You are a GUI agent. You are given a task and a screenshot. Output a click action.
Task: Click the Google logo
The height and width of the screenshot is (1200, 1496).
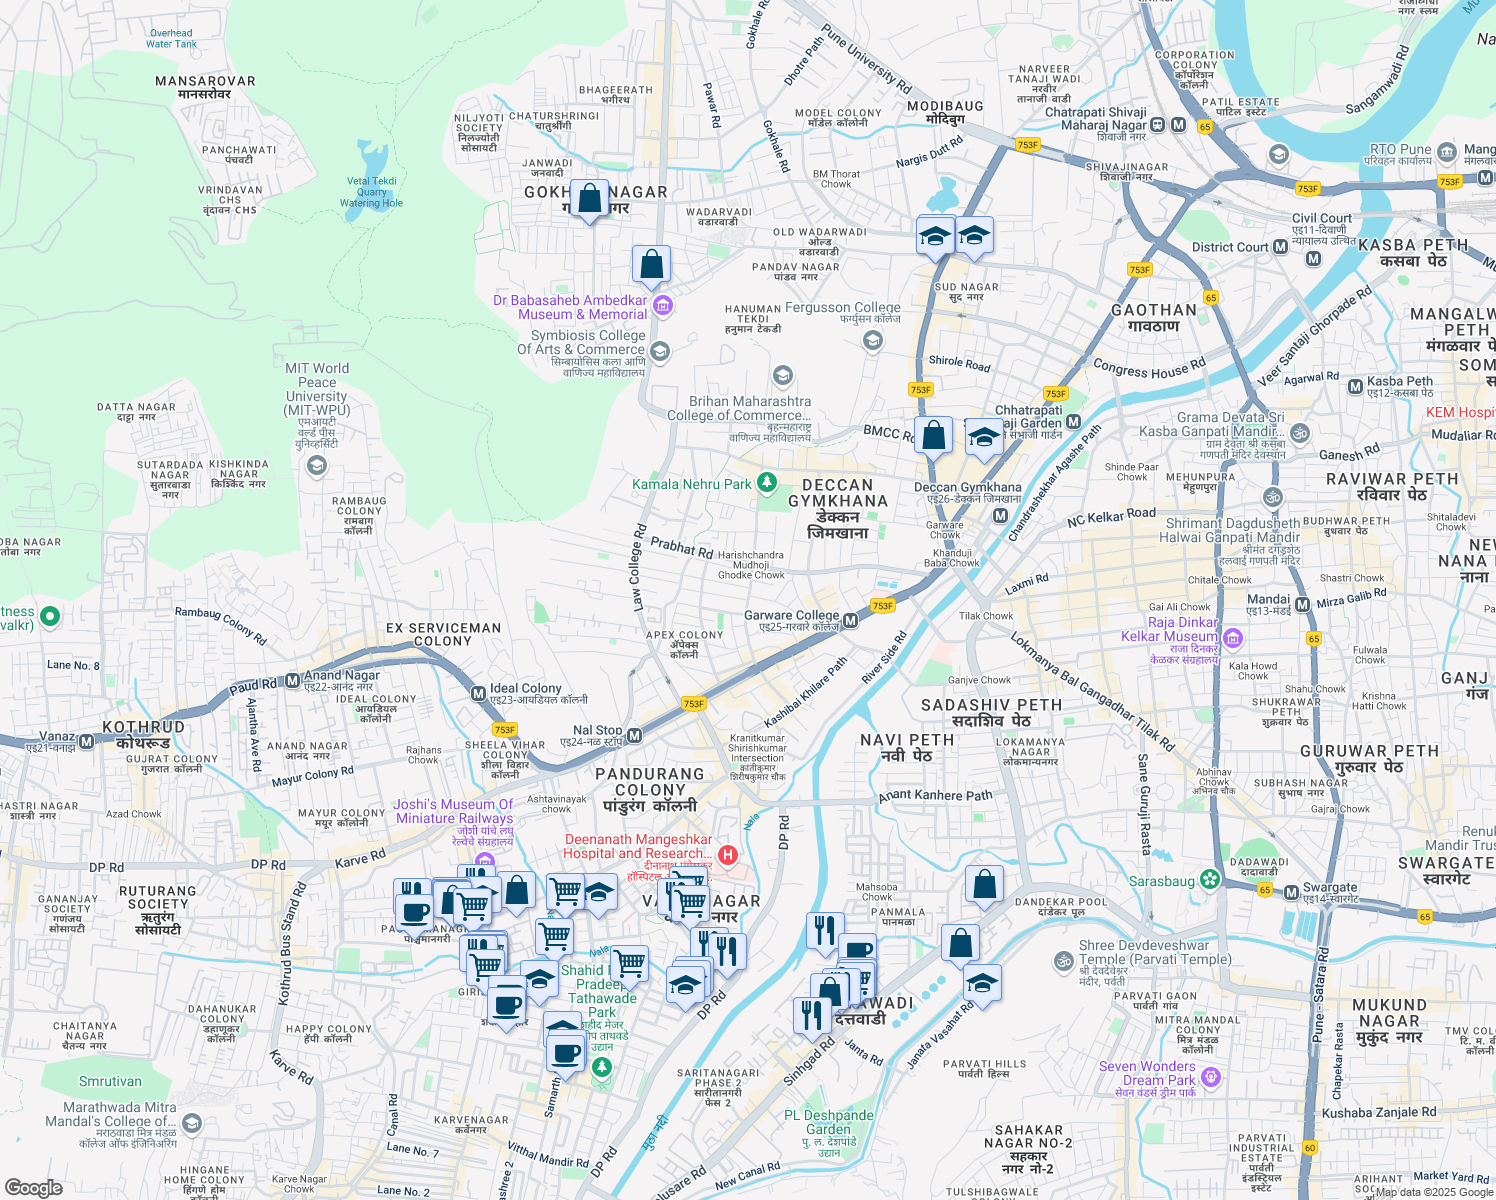click(x=33, y=1187)
